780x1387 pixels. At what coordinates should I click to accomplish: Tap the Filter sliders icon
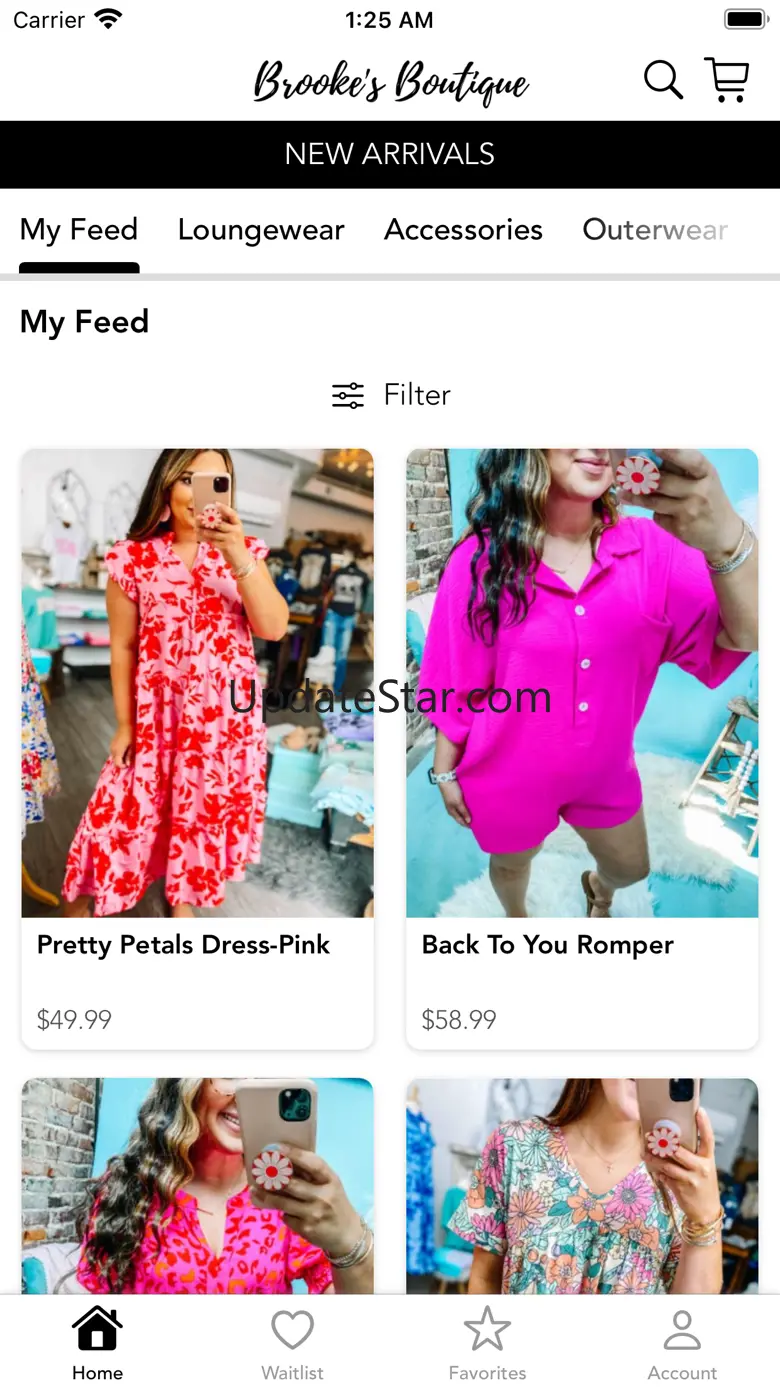(x=348, y=395)
